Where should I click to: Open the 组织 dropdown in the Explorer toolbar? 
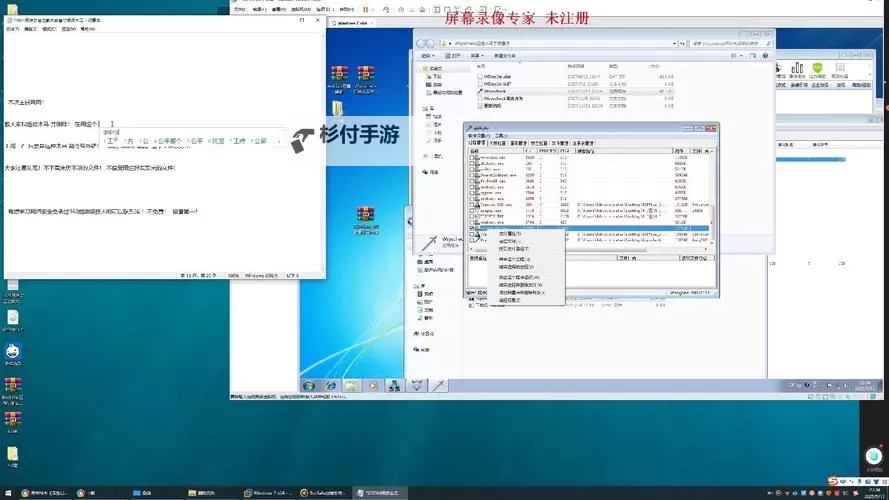click(x=429, y=56)
